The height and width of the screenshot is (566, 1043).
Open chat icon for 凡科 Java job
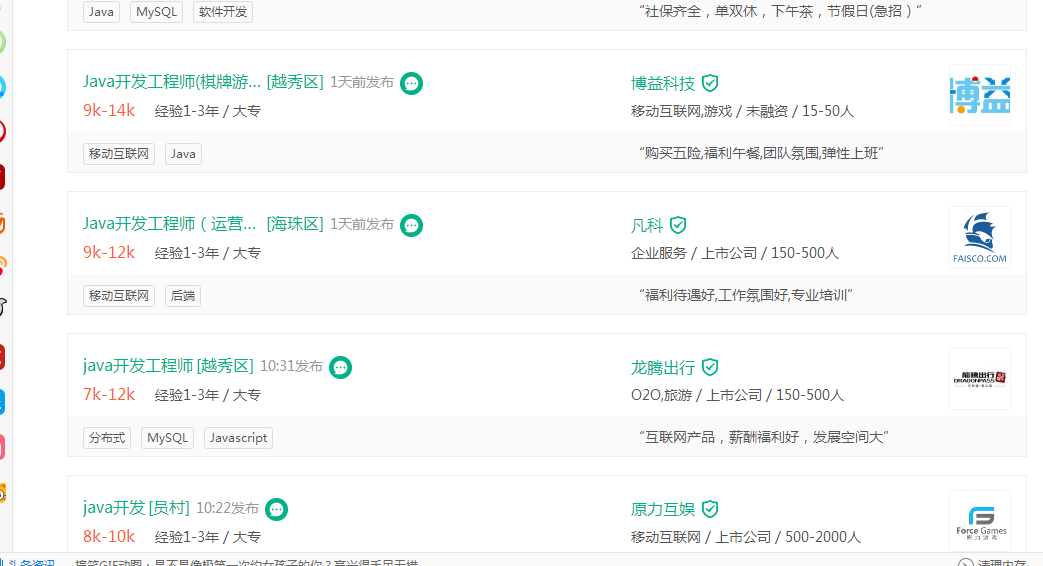(412, 225)
